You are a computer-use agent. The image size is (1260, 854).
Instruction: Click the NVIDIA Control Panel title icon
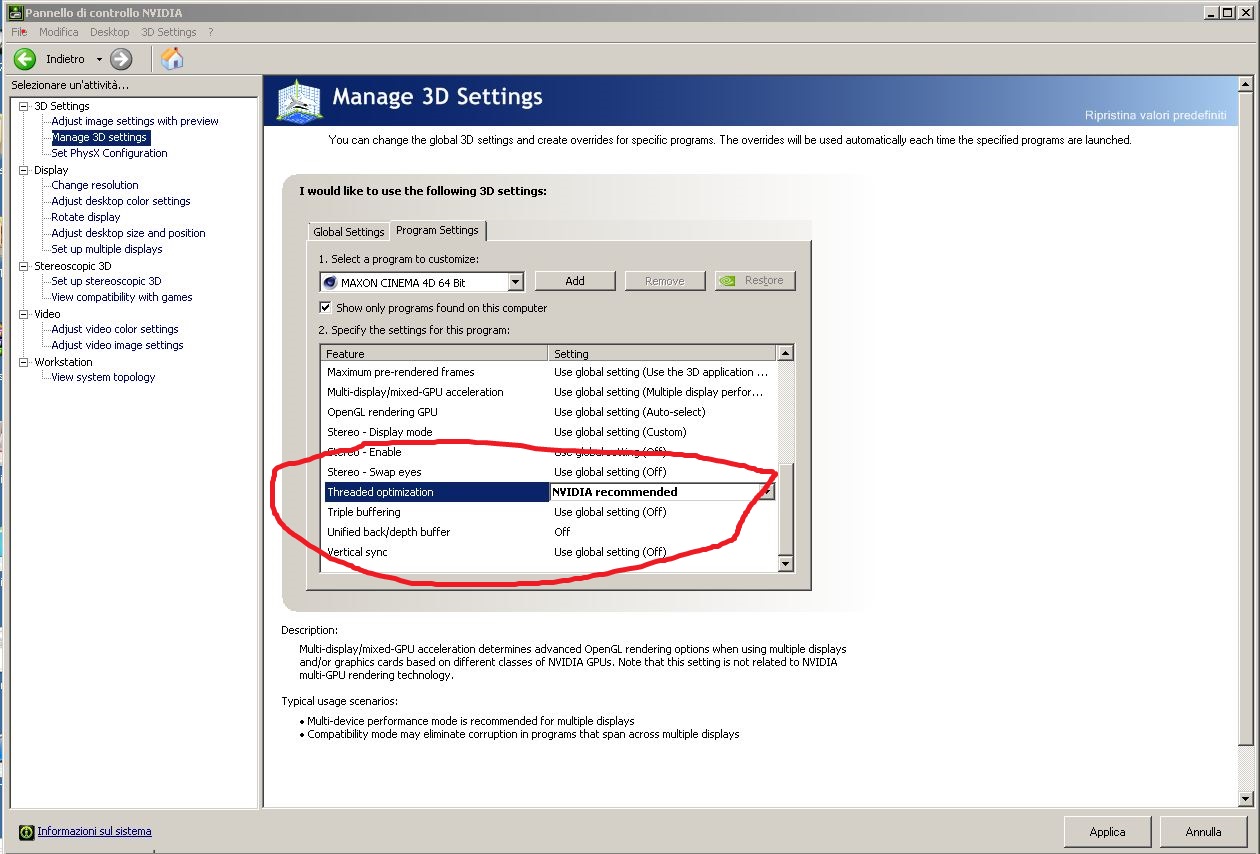click(13, 12)
